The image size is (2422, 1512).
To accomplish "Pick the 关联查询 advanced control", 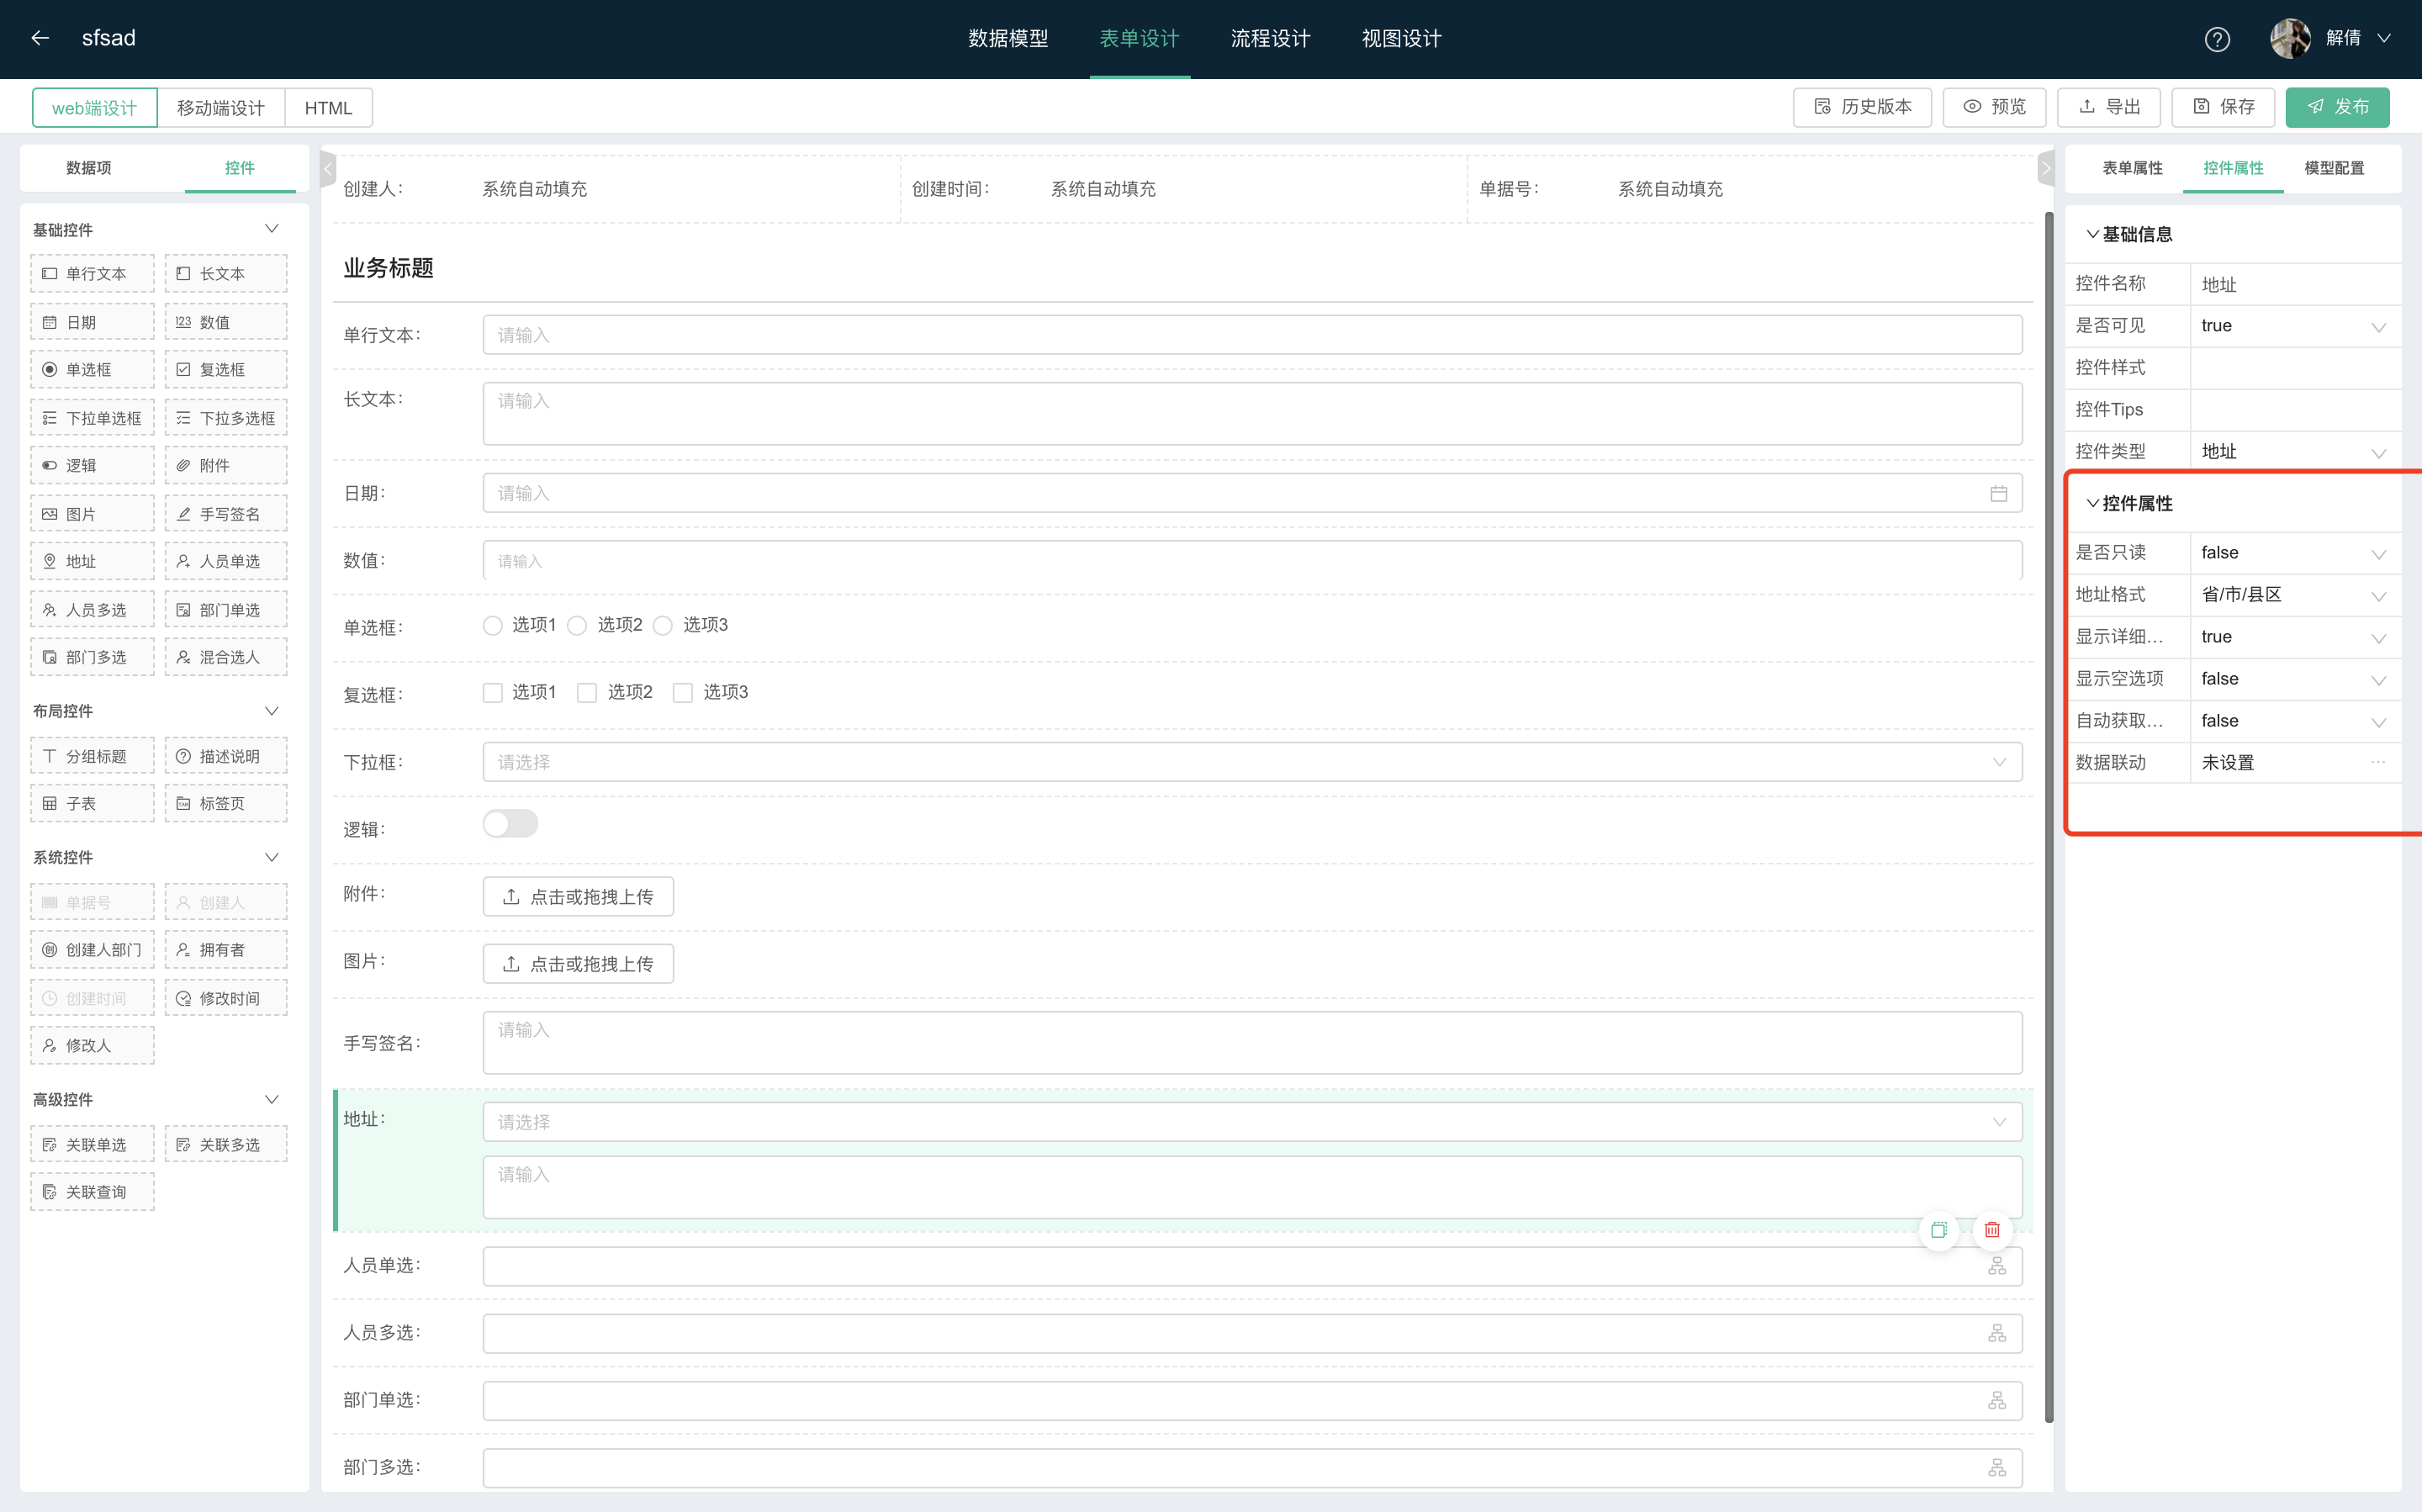I will 92,1192.
